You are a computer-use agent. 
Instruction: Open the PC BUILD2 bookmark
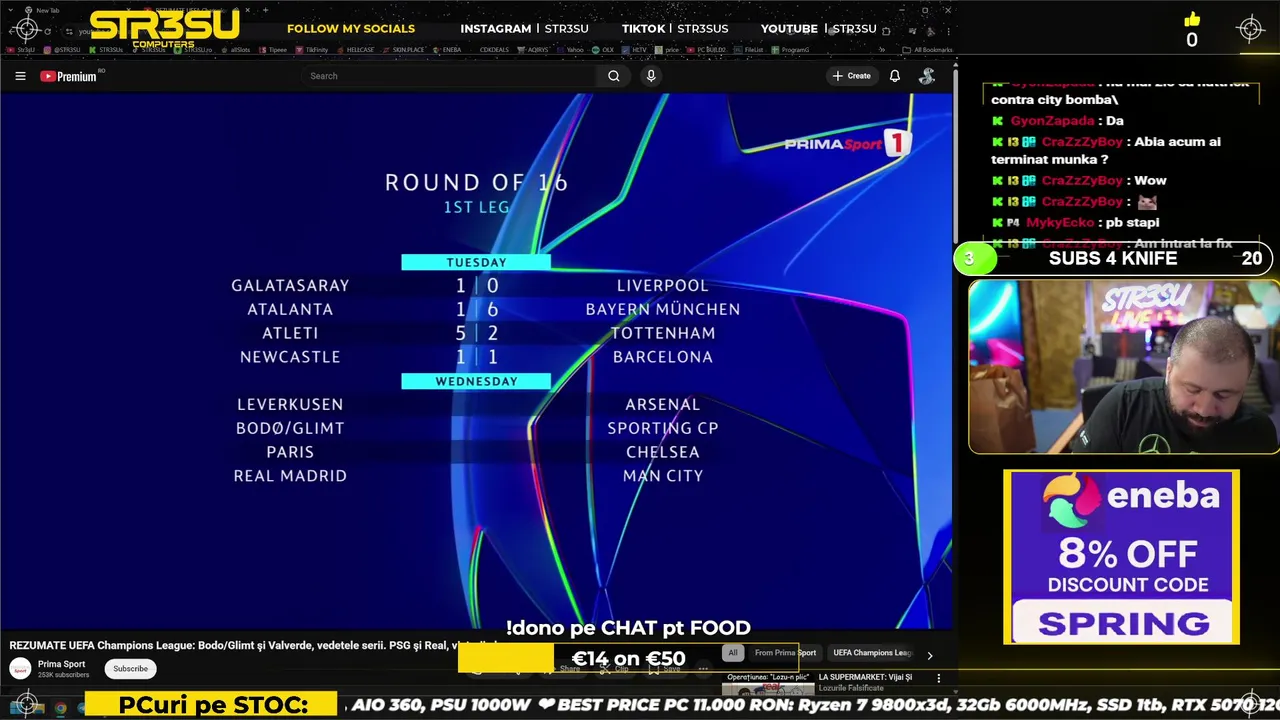pyautogui.click(x=707, y=49)
